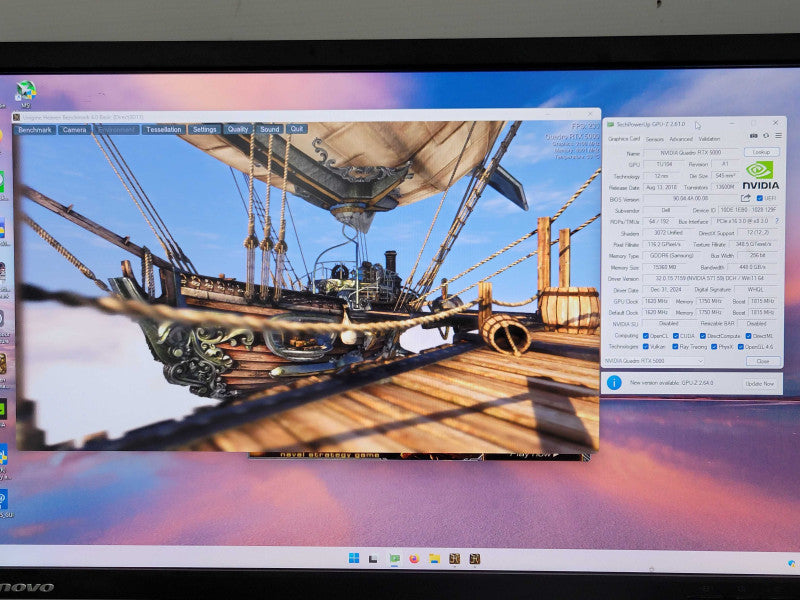Click the NVIDIA logo in GPU-Z
The width and height of the screenshot is (800, 600).
click(x=760, y=176)
